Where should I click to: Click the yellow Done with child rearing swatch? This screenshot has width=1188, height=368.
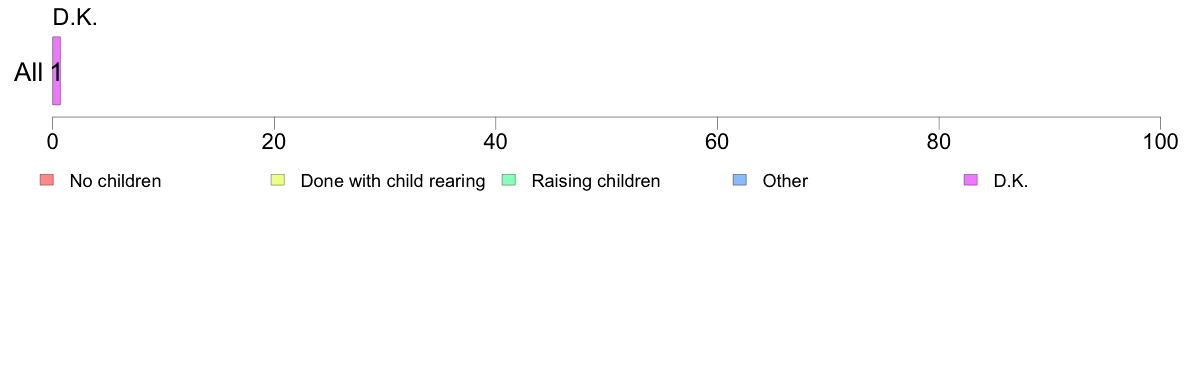tap(277, 180)
